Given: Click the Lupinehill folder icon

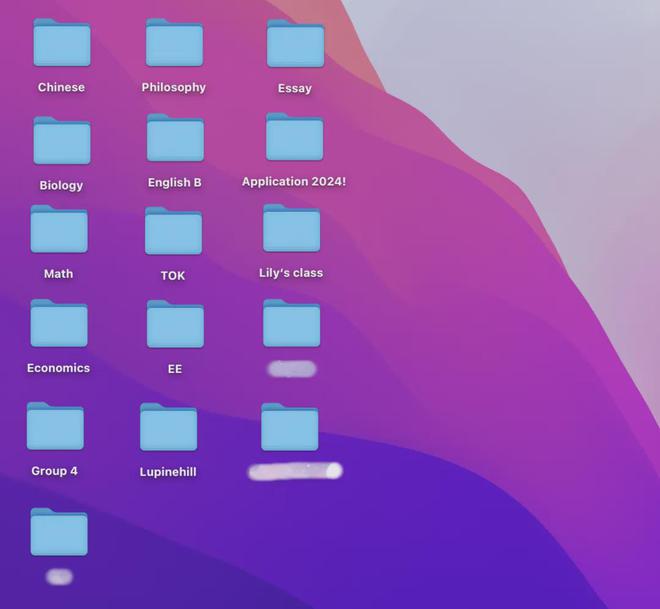Looking at the screenshot, I should 168,427.
